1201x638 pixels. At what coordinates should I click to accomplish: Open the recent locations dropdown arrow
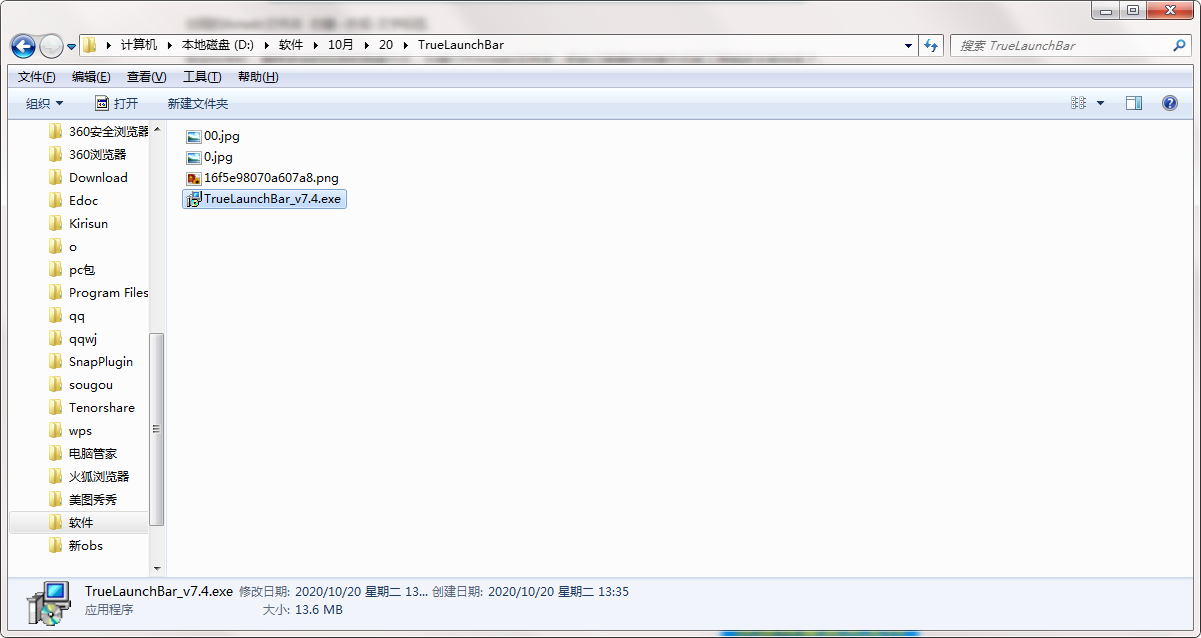point(72,47)
